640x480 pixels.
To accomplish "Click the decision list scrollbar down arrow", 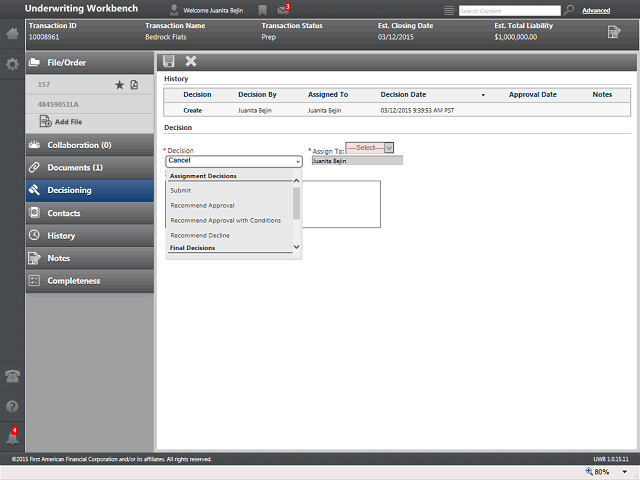I will coord(297,247).
